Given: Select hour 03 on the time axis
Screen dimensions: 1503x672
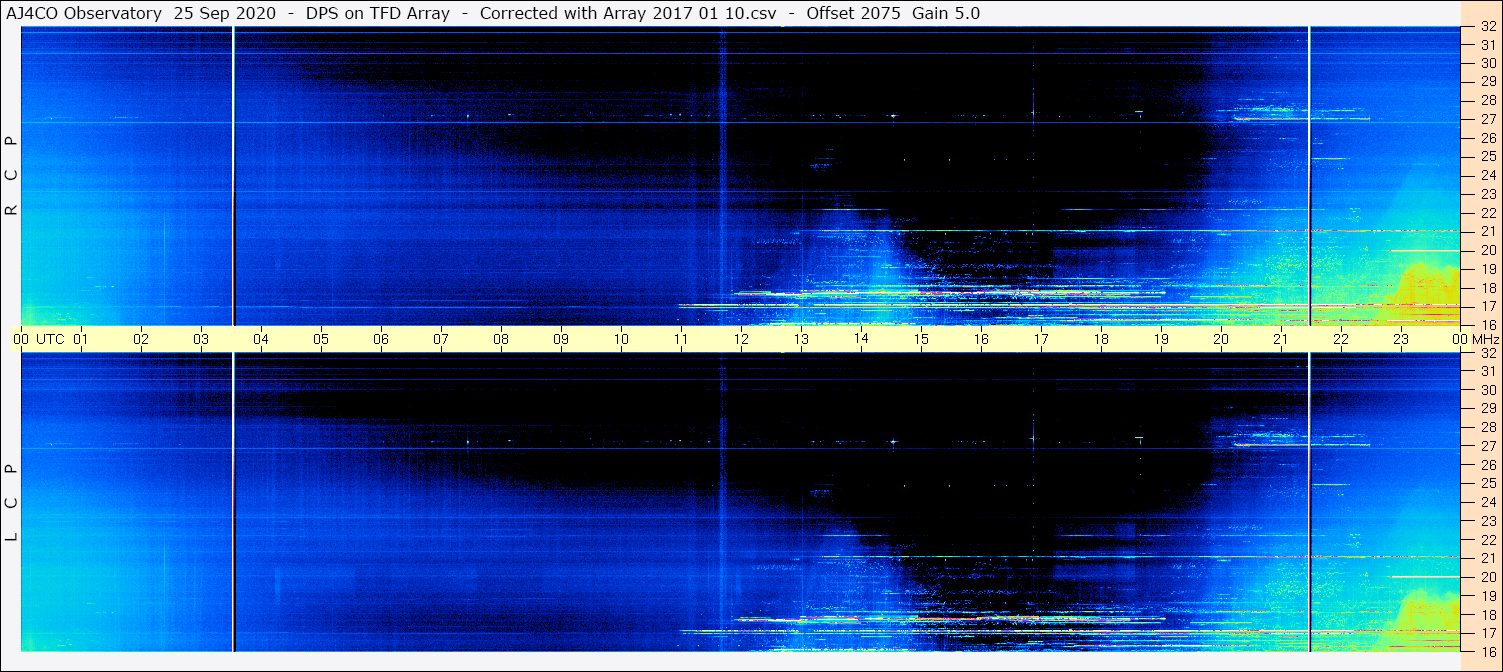Looking at the screenshot, I should point(201,339).
